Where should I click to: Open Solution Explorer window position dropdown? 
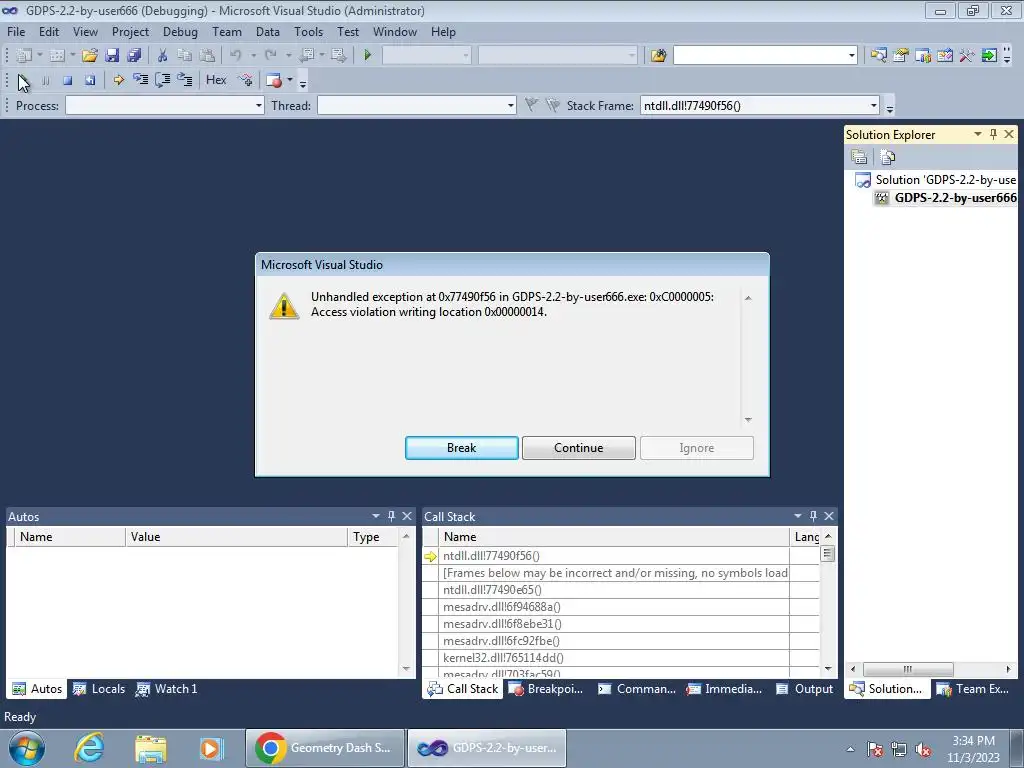point(978,134)
